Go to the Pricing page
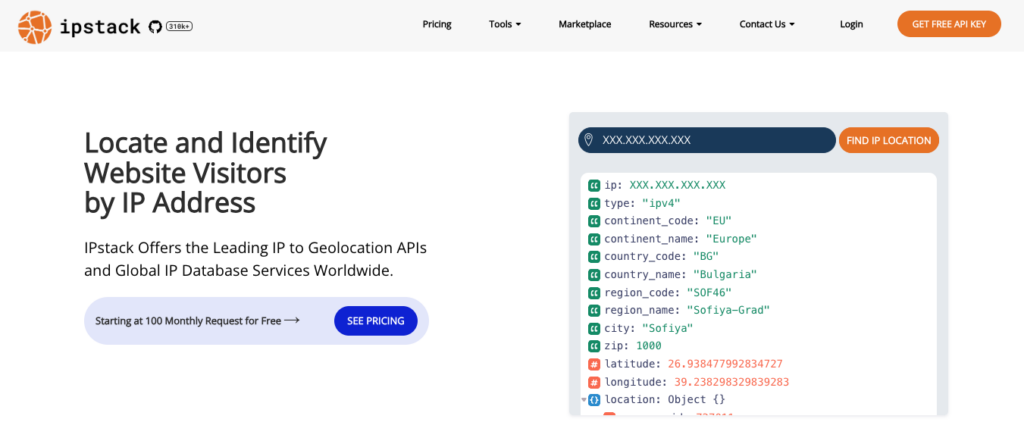This screenshot has width=1024, height=444. 437,24
